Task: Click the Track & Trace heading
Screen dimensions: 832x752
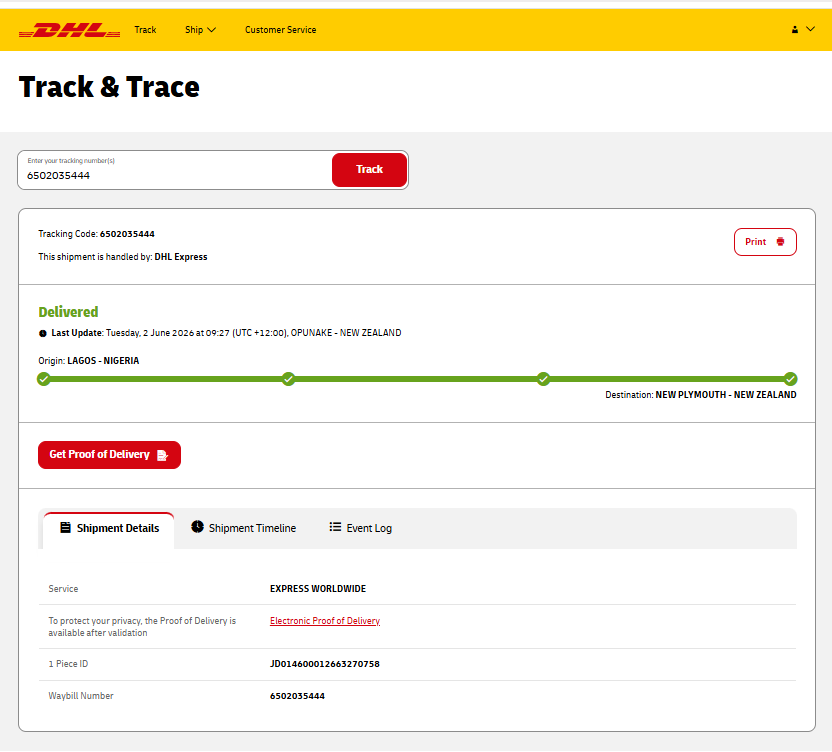Action: [x=109, y=87]
